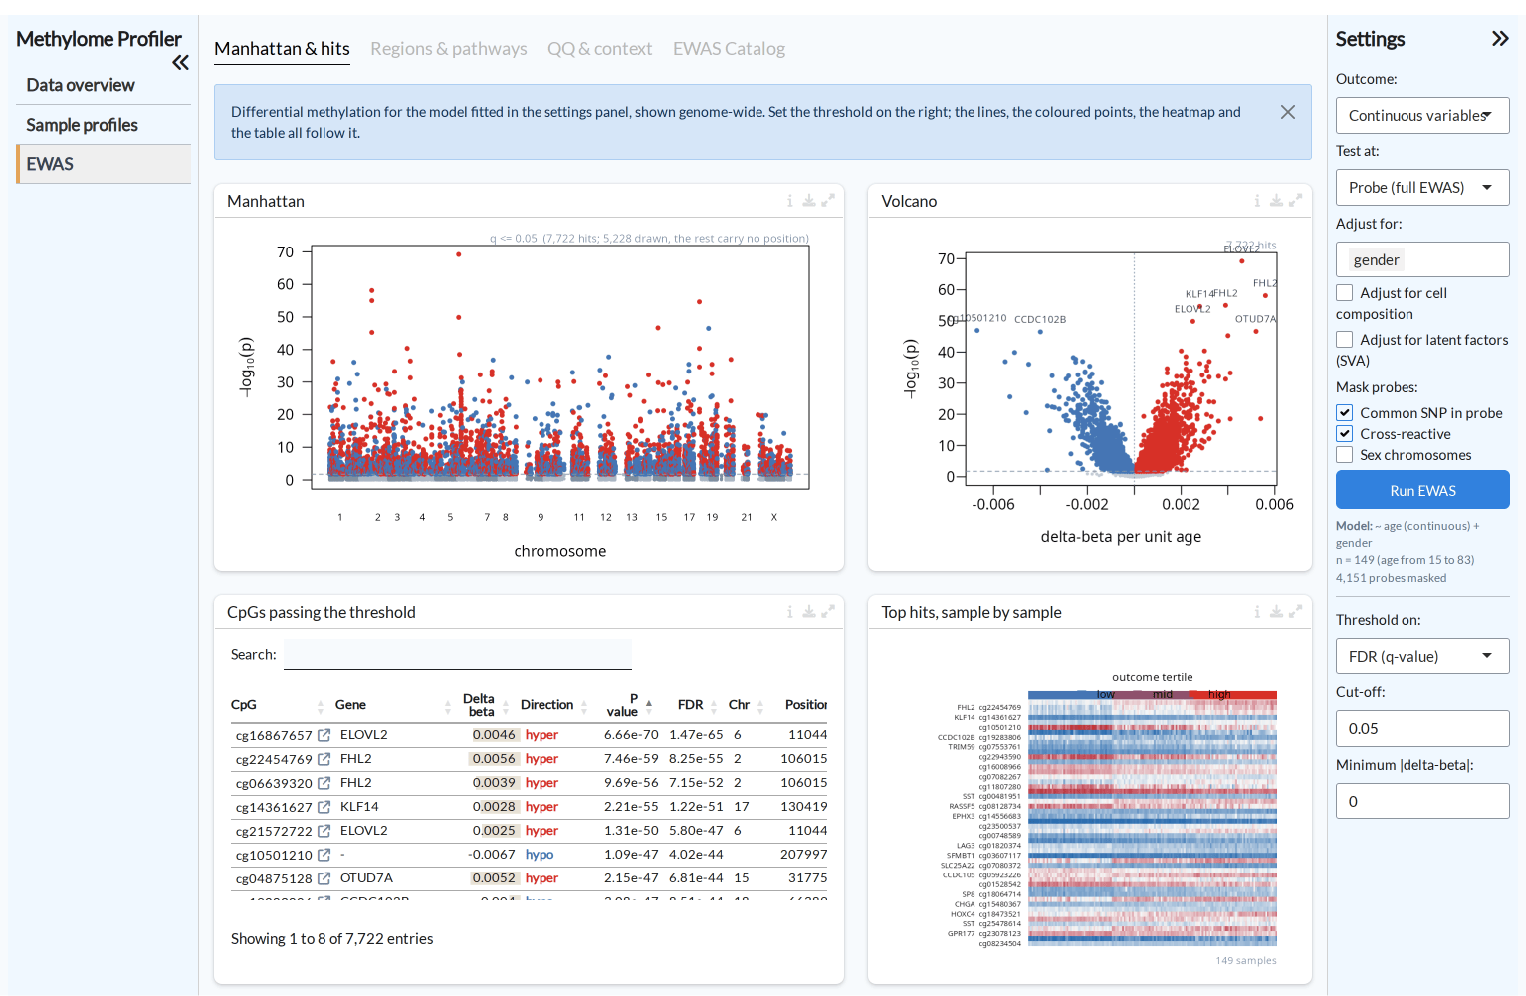Click gene ELOVL2 in cg16867657 row

[x=364, y=735]
